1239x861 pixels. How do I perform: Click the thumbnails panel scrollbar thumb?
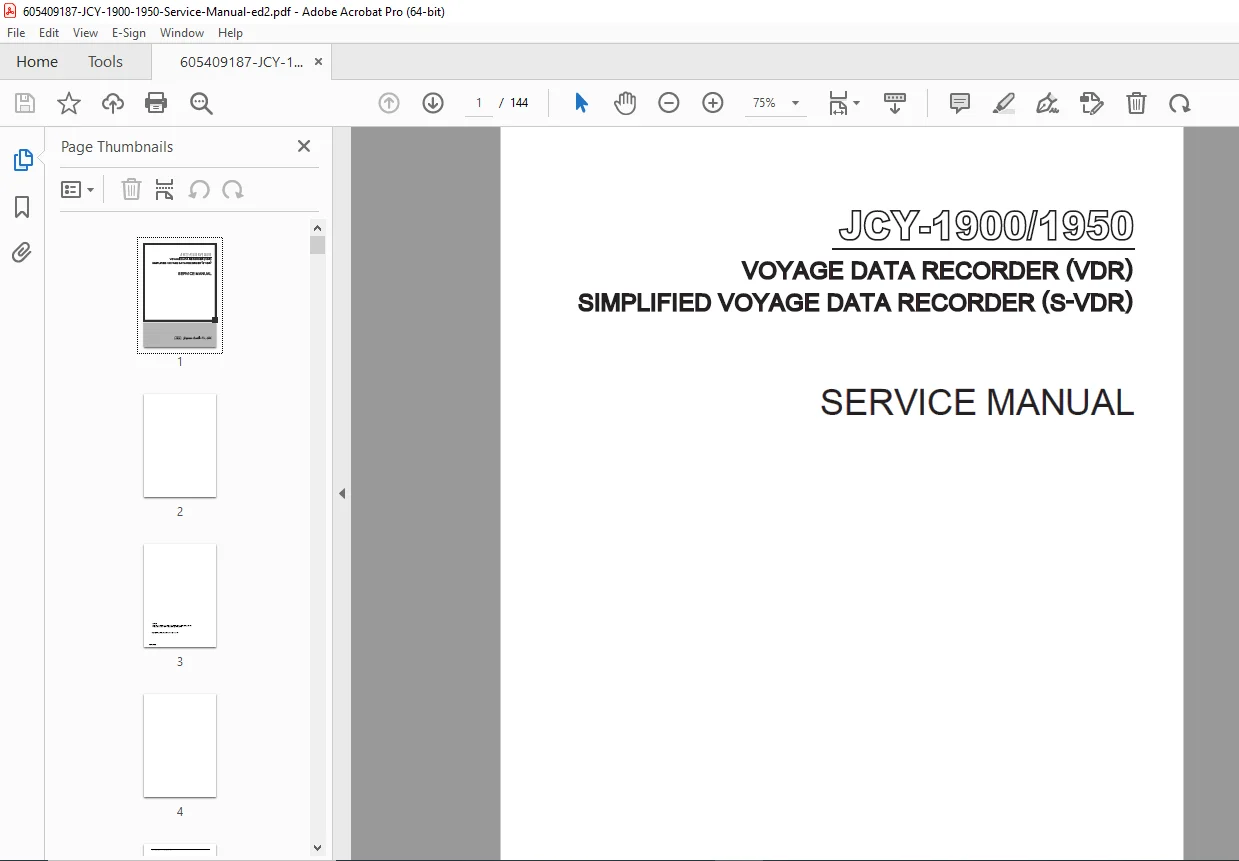(318, 245)
